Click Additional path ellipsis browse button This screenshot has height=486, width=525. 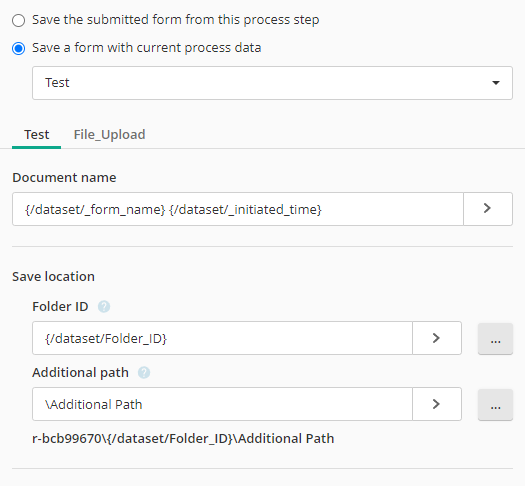495,404
